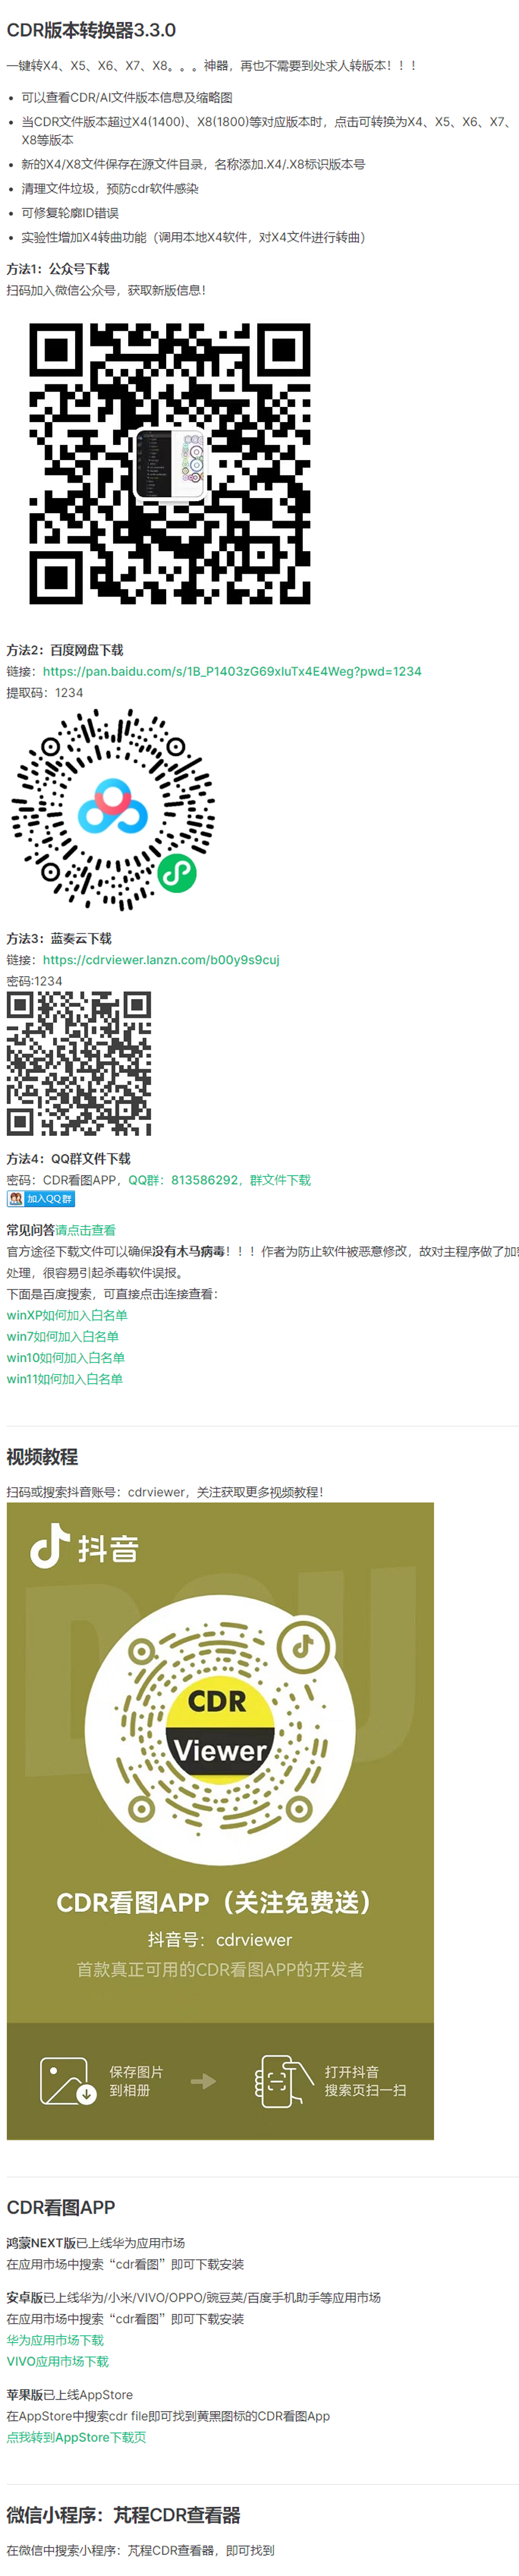
Task: Open the 点我转到AppStore下载页 link
Action: tap(76, 2437)
